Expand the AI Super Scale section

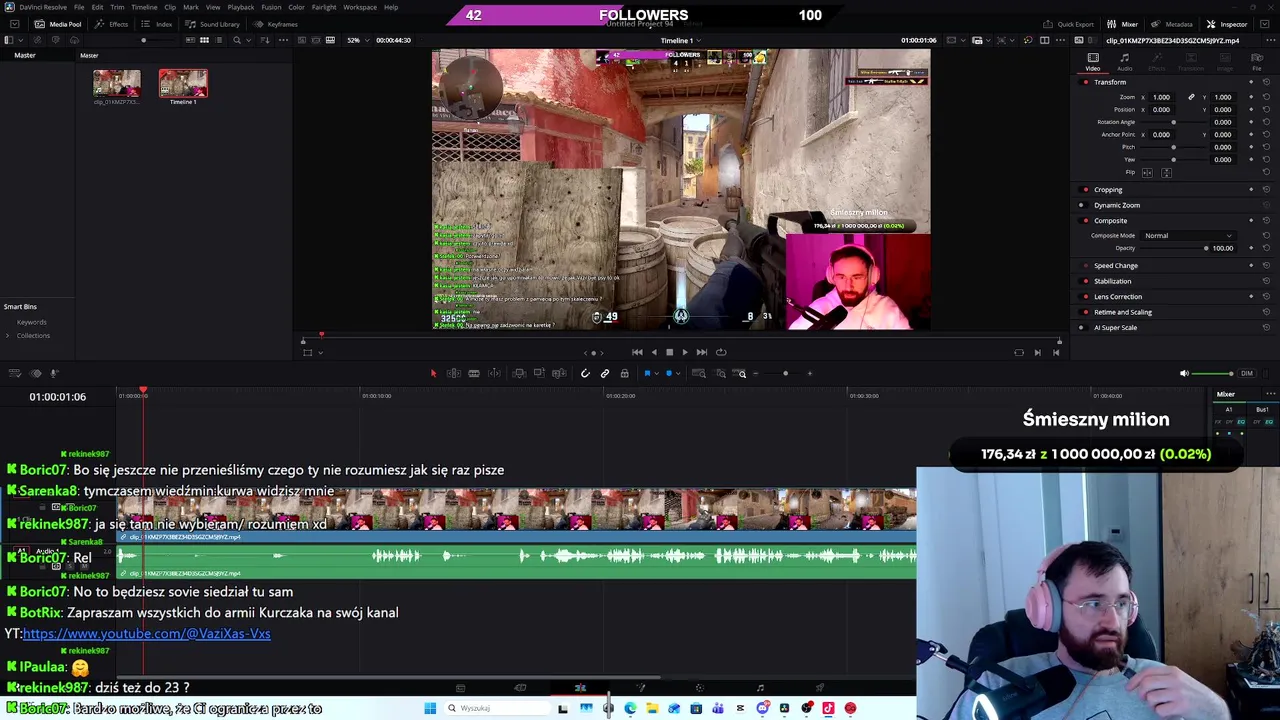click(x=1115, y=328)
